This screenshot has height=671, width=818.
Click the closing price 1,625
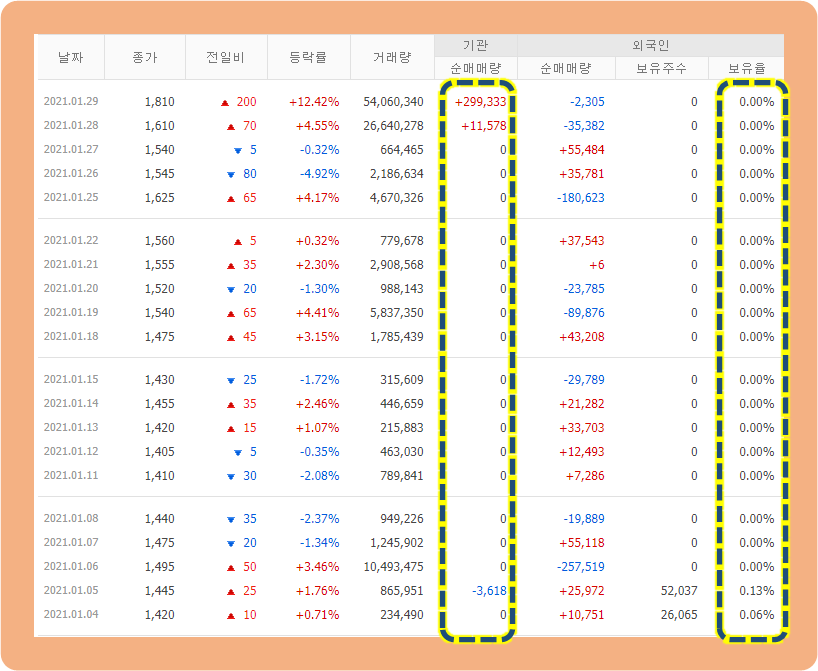coord(160,198)
